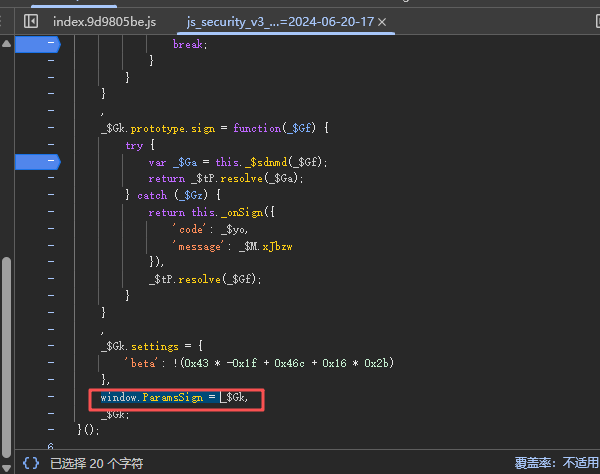The width and height of the screenshot is (600, 474).
Task: Set breakpoint in gutter beside '_$Gk.settings' line
Action: (x=51, y=345)
